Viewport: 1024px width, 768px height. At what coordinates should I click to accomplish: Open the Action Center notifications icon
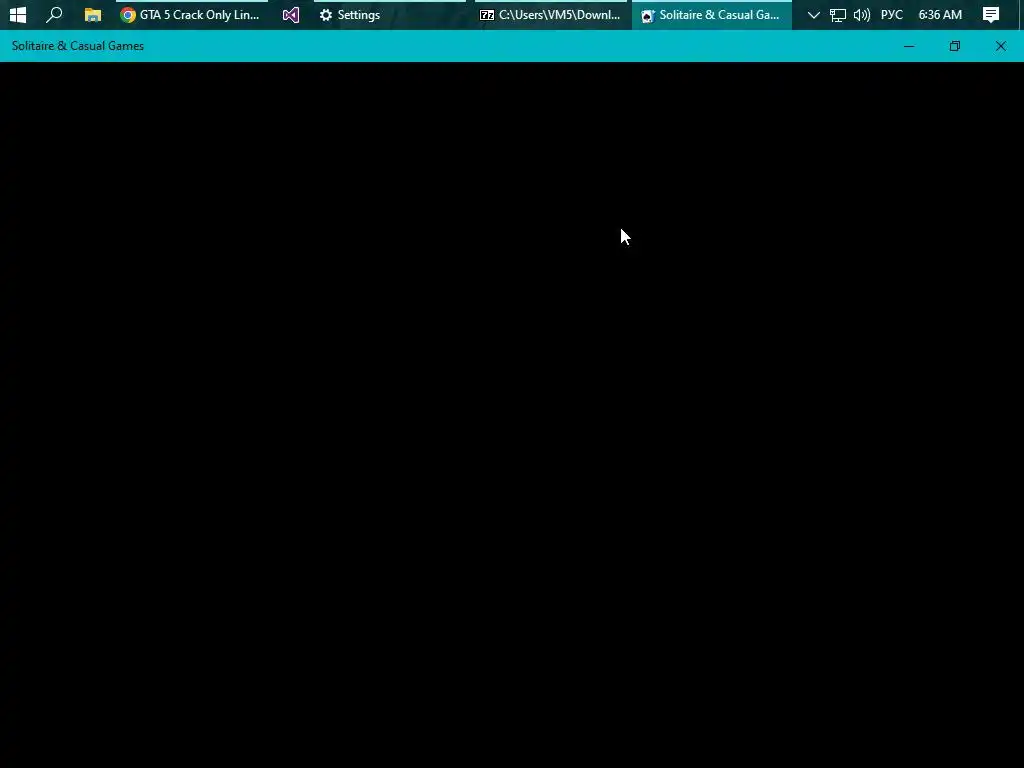pyautogui.click(x=991, y=14)
